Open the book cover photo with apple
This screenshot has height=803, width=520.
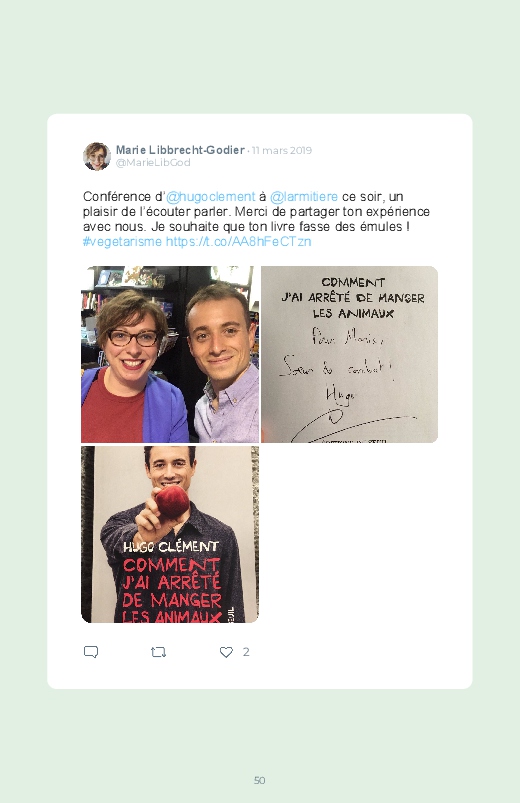point(170,535)
